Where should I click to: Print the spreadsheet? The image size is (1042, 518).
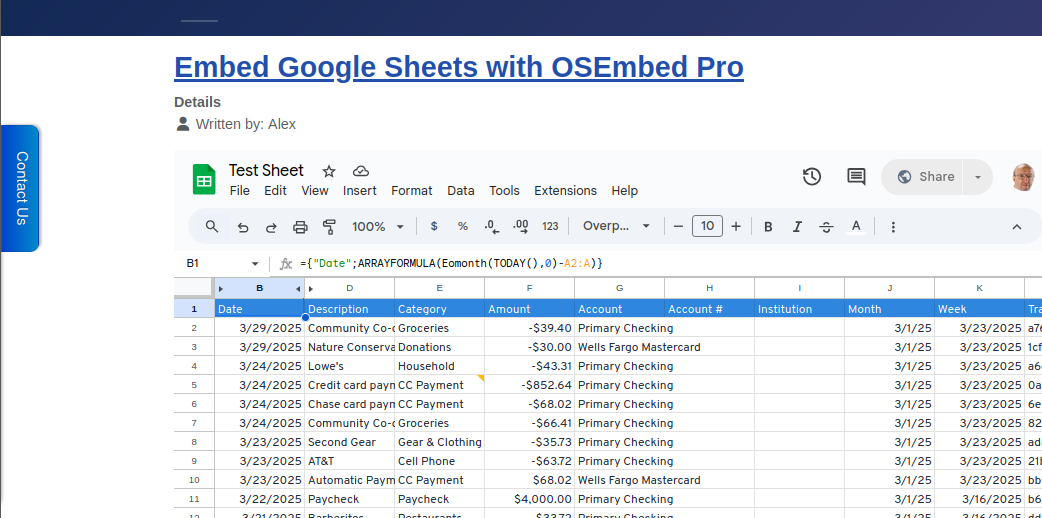(300, 227)
